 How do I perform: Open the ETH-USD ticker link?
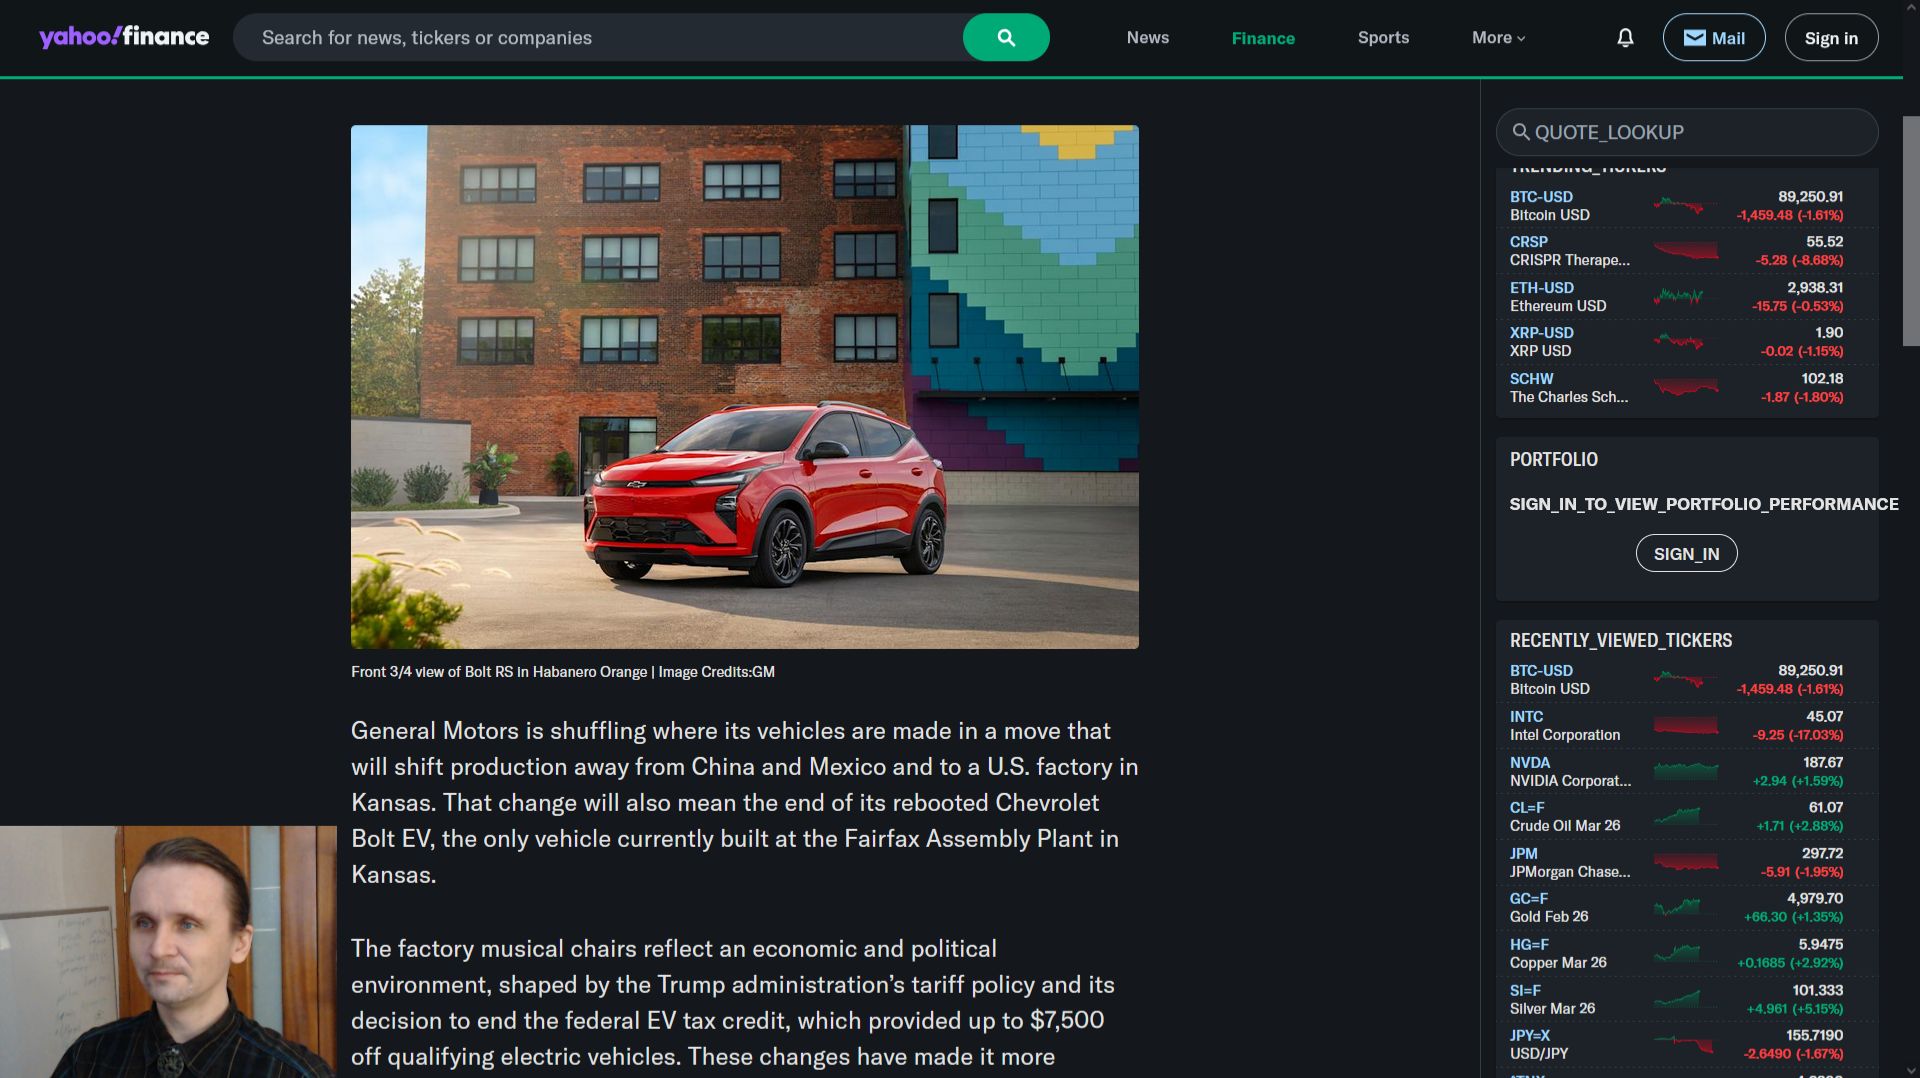[1541, 288]
